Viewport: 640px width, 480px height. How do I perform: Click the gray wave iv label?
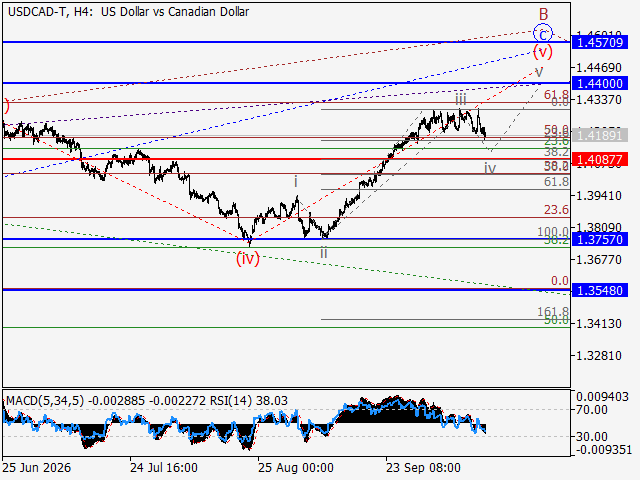[490, 168]
